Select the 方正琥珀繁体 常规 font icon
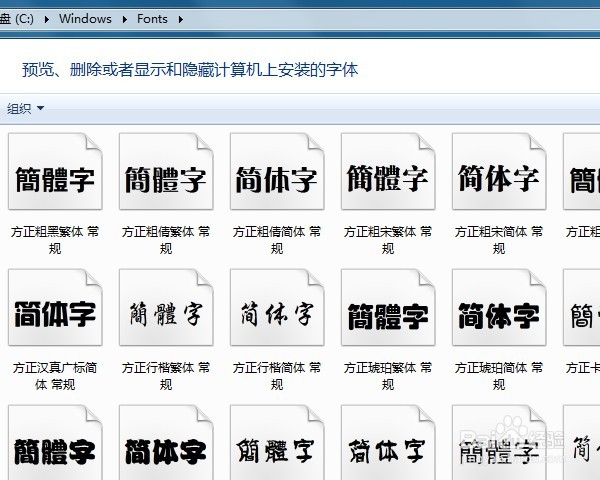This screenshot has width=600, height=480. (x=388, y=307)
